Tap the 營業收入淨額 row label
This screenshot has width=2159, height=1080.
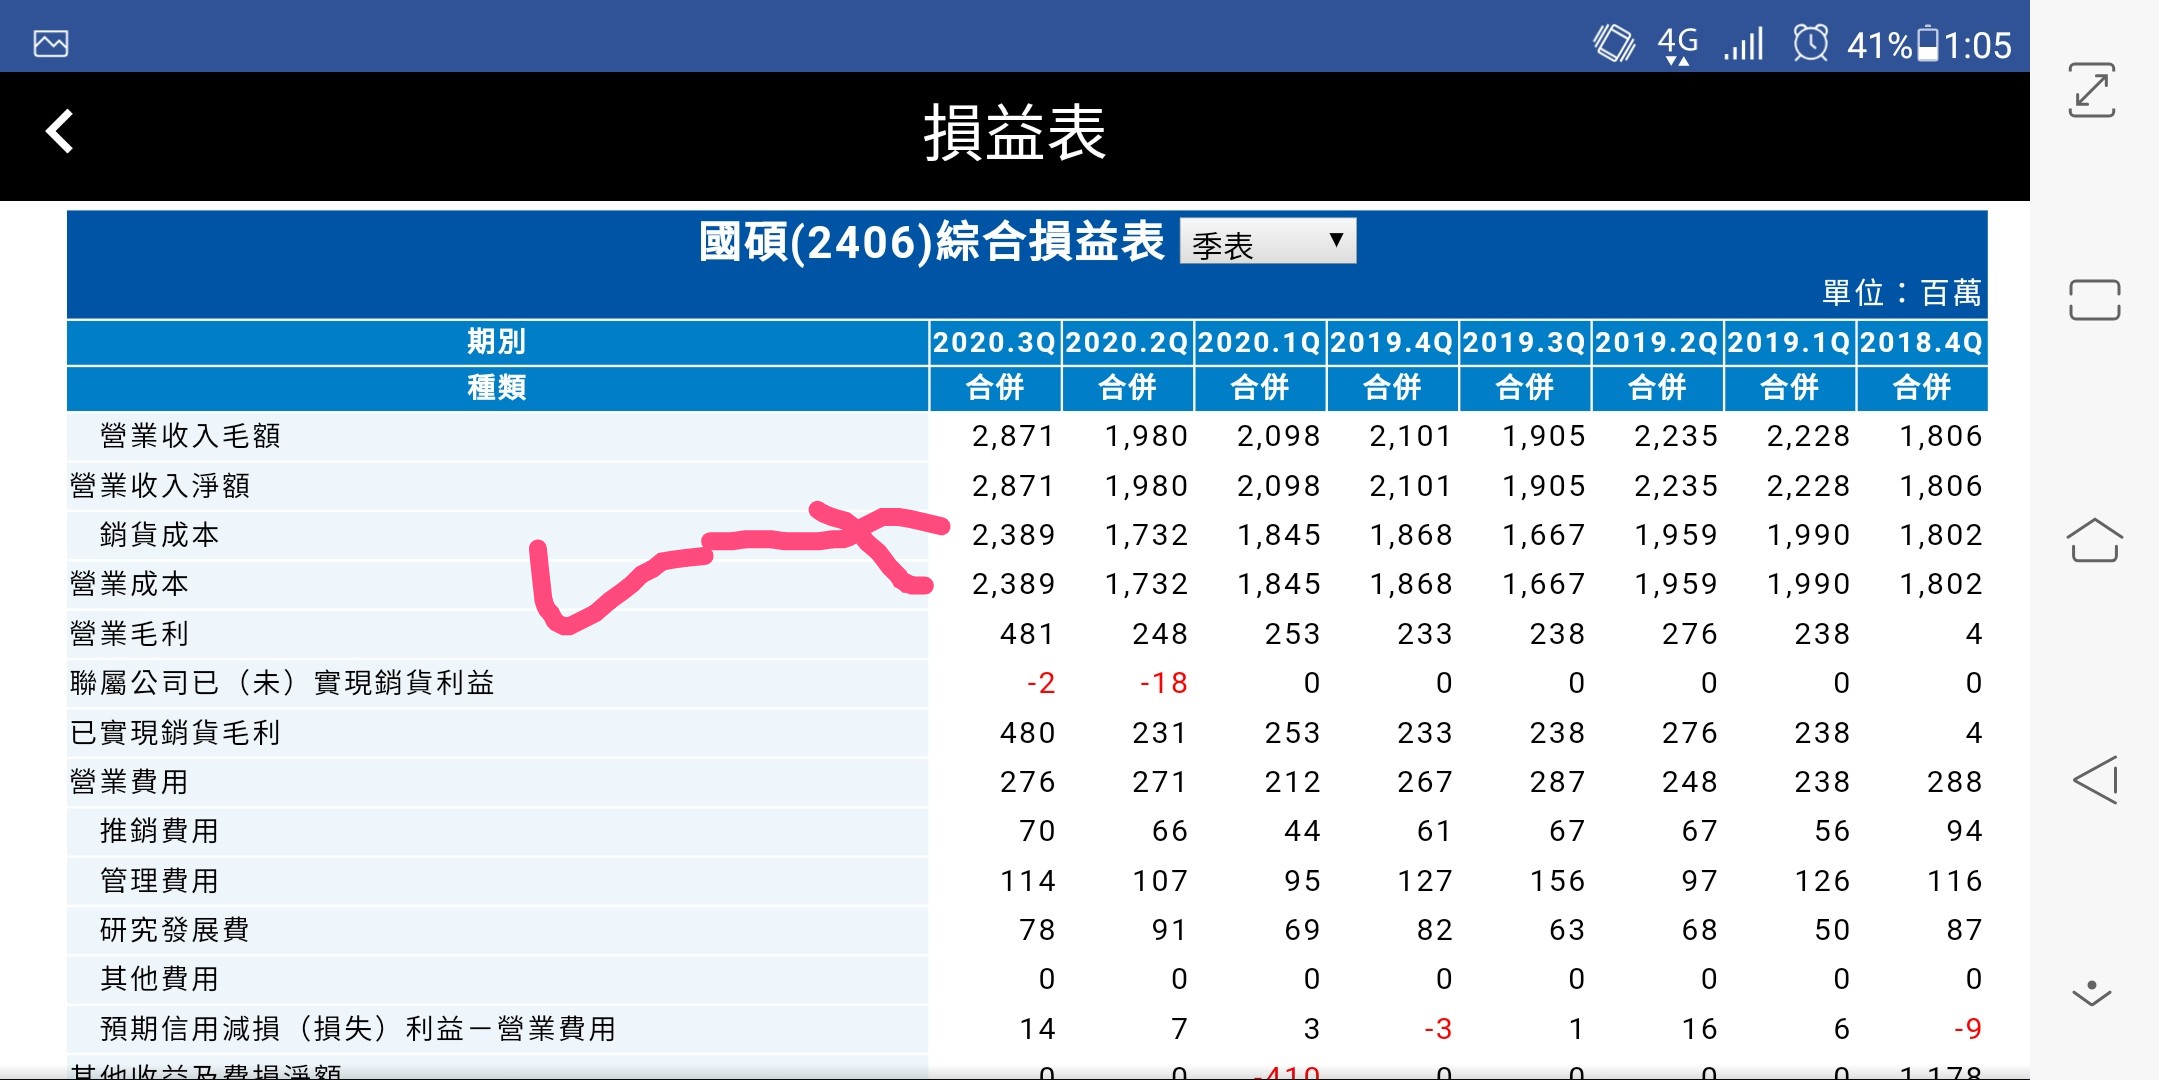pos(160,486)
